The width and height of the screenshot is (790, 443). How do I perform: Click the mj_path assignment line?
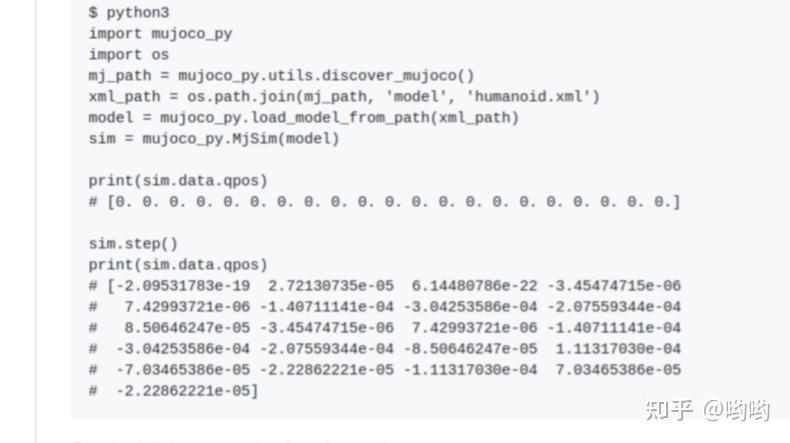281,76
